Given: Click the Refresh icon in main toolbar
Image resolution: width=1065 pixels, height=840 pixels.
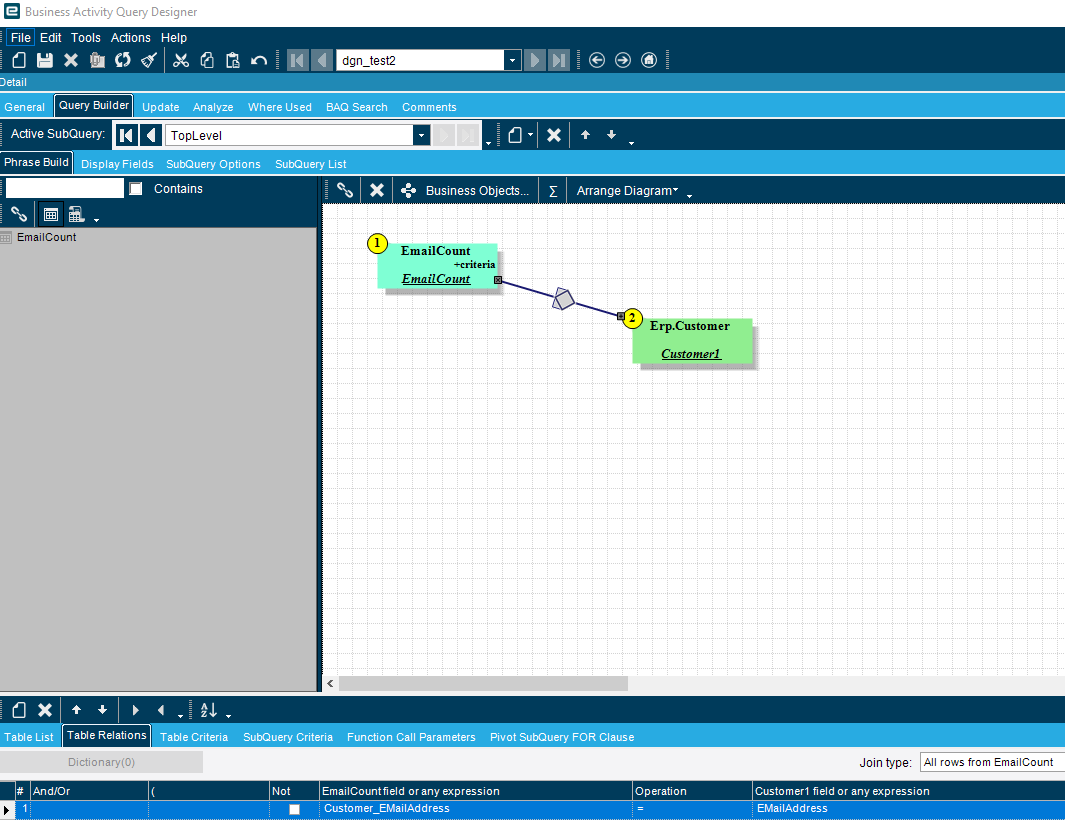Looking at the screenshot, I should (123, 60).
